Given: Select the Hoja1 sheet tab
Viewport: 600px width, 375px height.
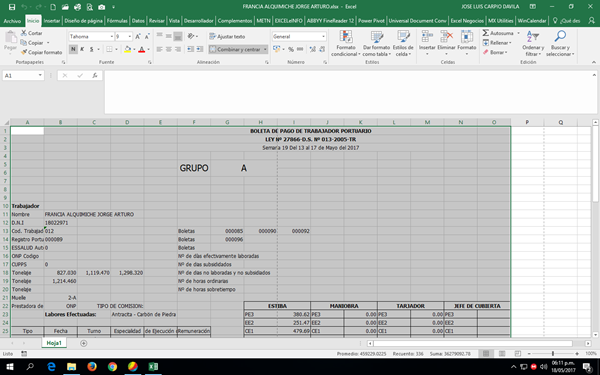Looking at the screenshot, I should tap(54, 343).
